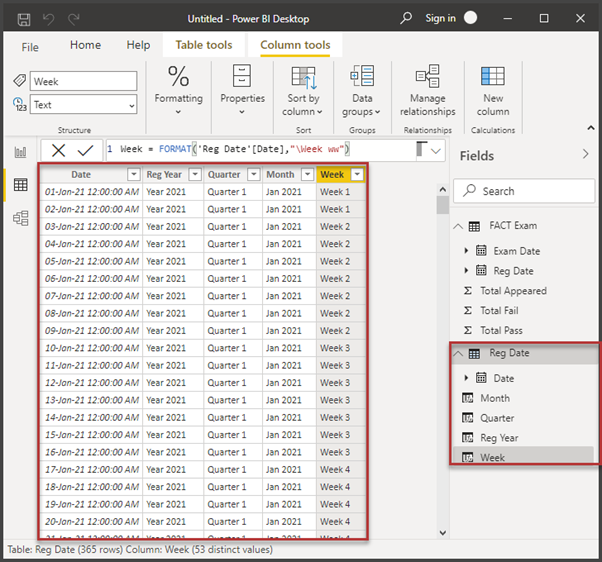Image resolution: width=602 pixels, height=562 pixels.
Task: Click inside the DAX formula bar
Action: coord(261,149)
